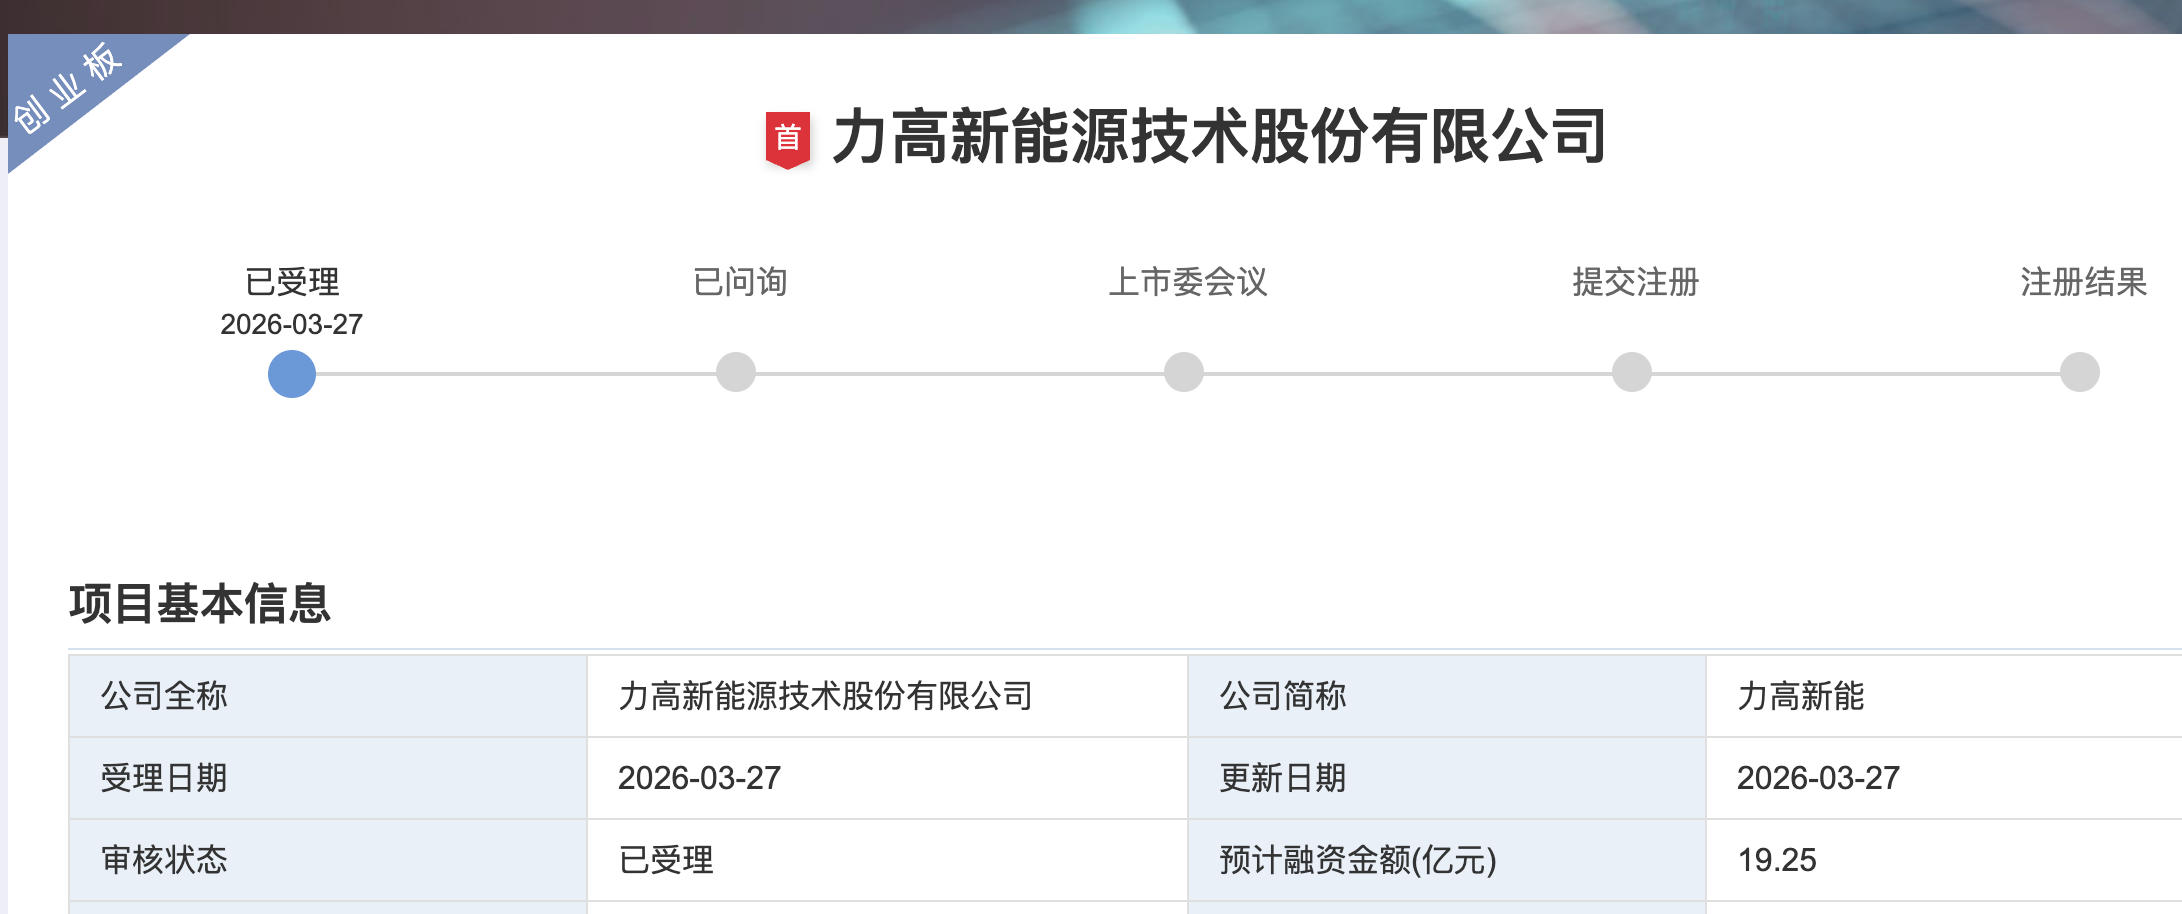Screen dimensions: 2182x914
Task: Click the red 首 badge icon
Action: [787, 138]
